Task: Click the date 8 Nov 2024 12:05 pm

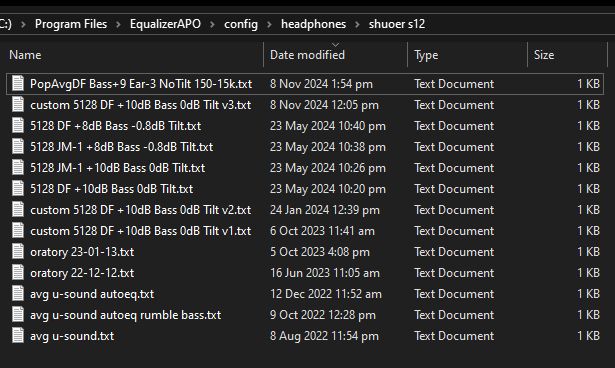Action: tap(324, 105)
